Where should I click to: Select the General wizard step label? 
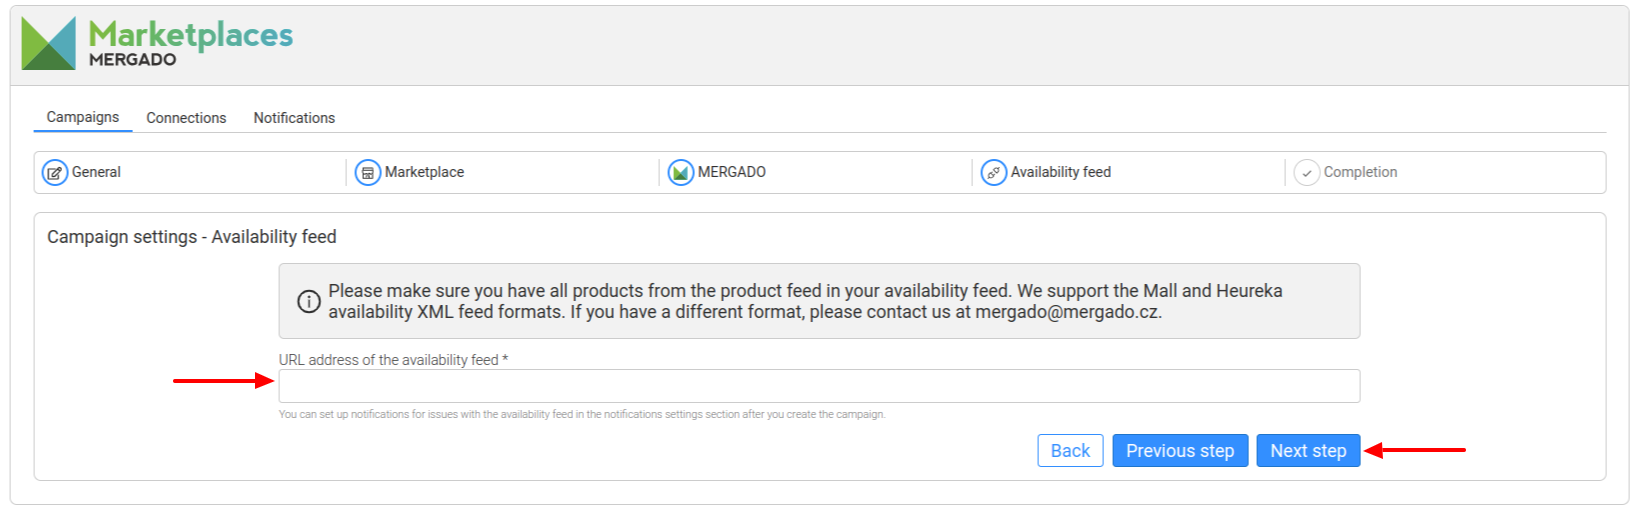tap(96, 172)
